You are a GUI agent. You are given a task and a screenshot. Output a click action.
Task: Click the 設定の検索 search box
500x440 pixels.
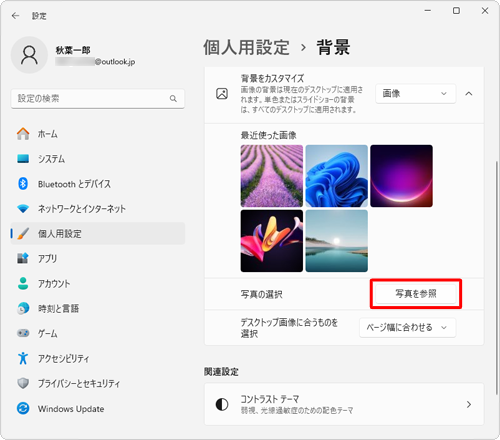(98, 99)
